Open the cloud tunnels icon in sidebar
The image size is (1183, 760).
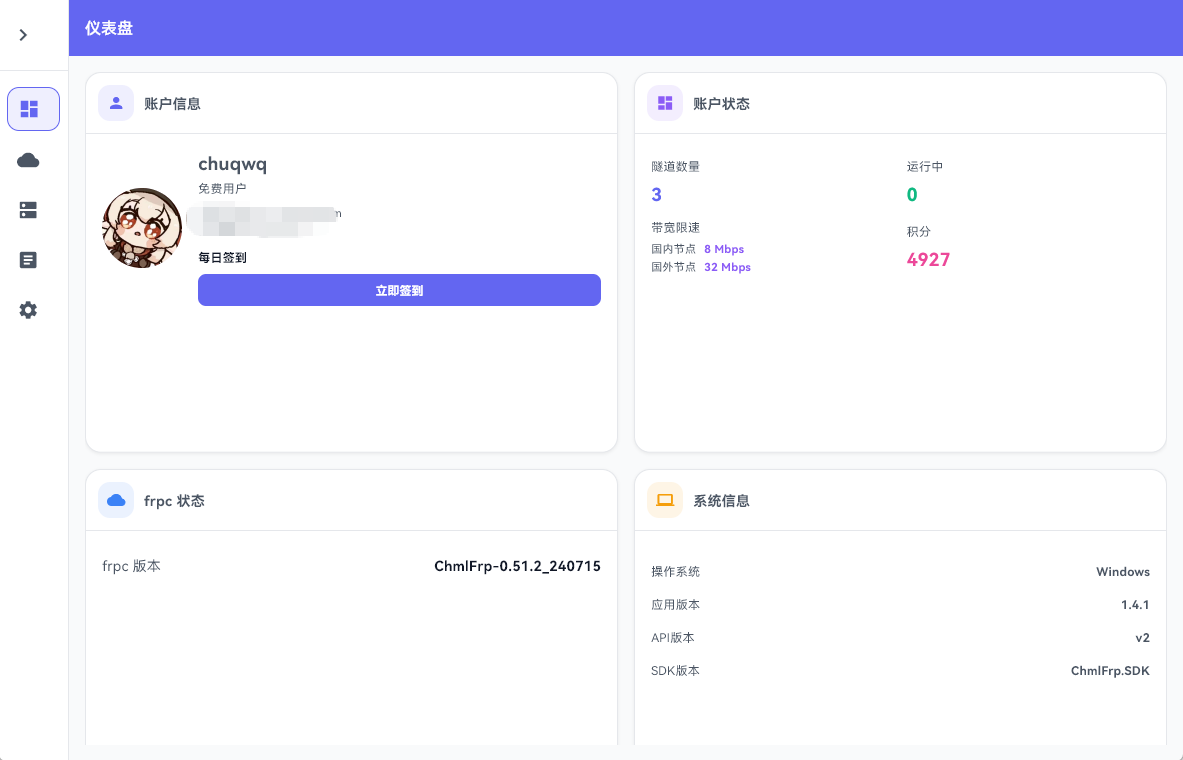click(29, 160)
